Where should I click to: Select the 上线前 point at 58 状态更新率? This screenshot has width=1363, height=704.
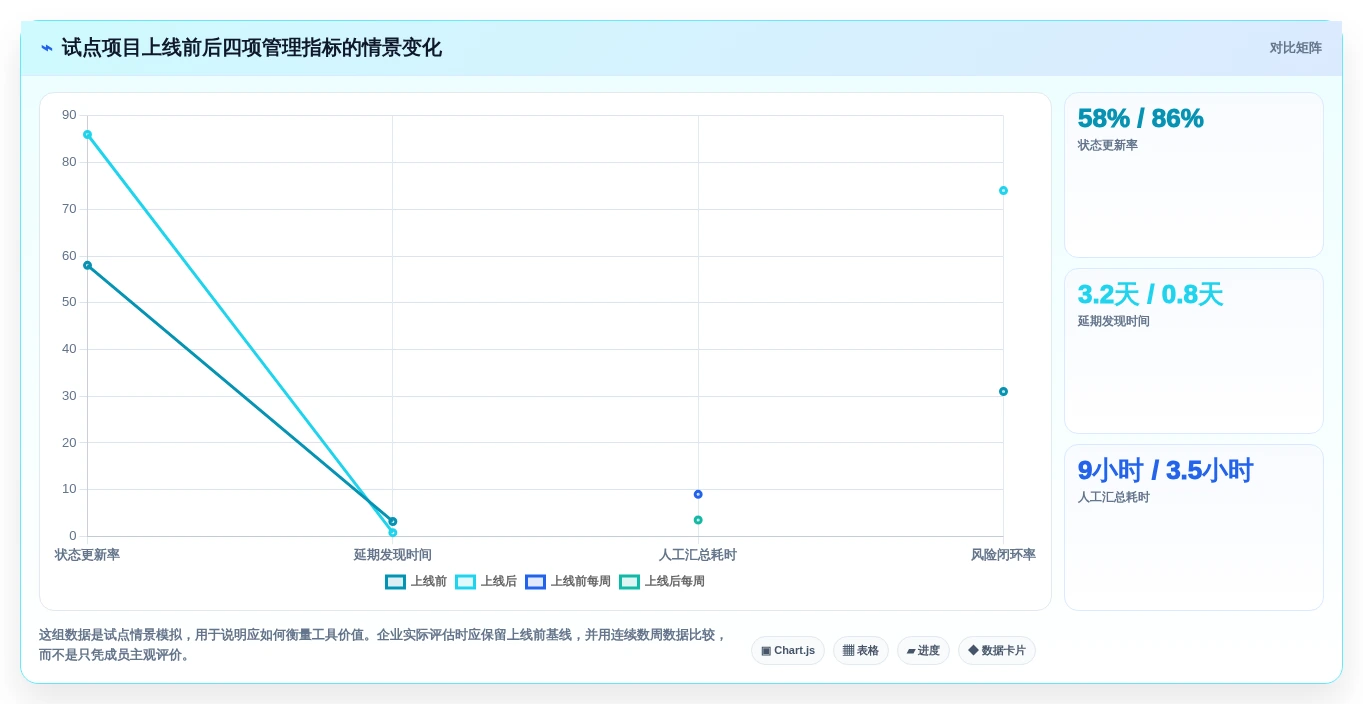tap(87, 265)
